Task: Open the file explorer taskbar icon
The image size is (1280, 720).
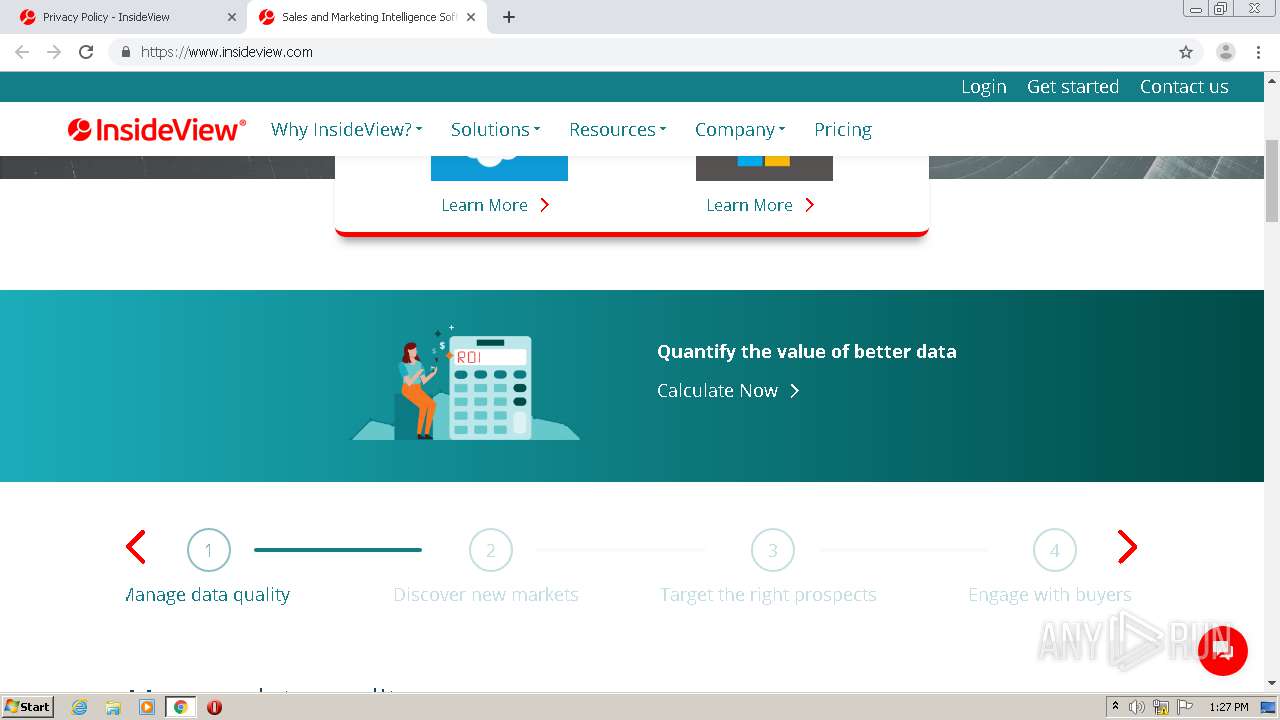Action: tap(113, 707)
